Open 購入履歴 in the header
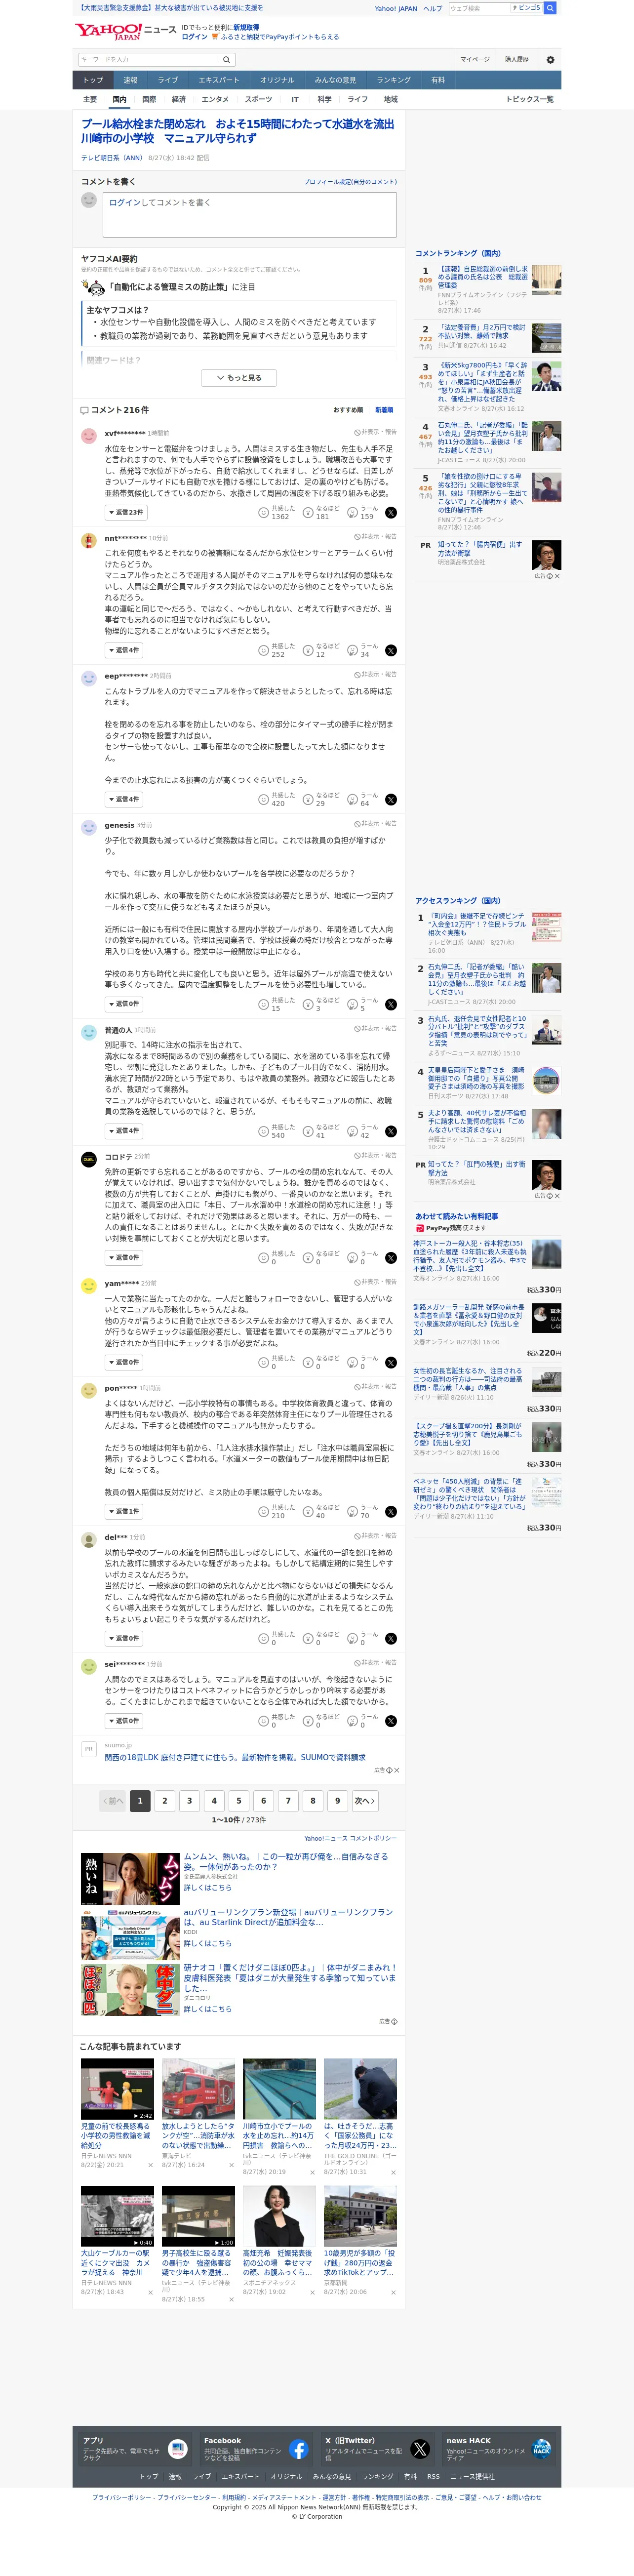This screenshot has width=634, height=2576. click(x=517, y=60)
